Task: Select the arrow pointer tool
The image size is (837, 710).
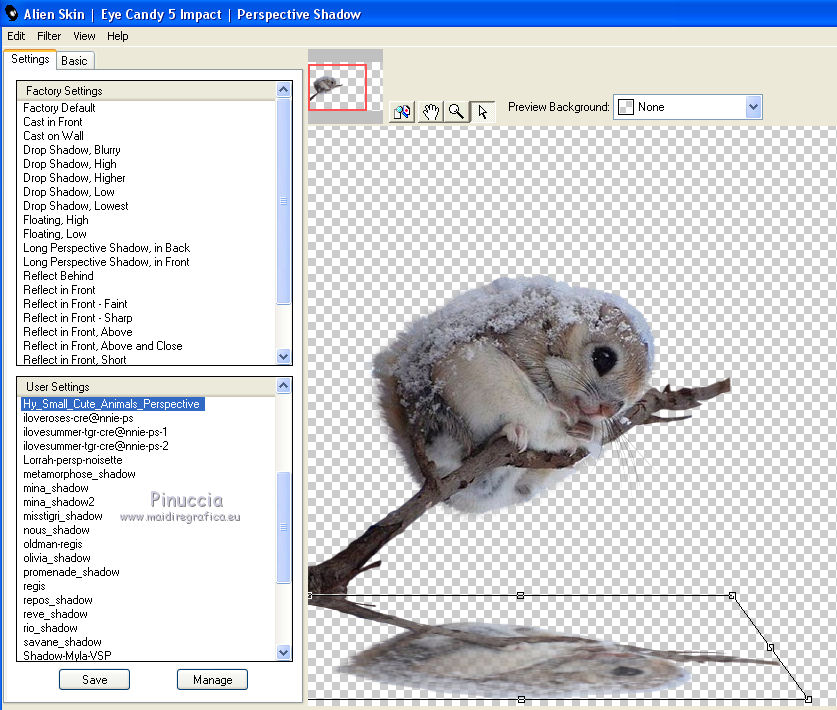Action: pyautogui.click(x=483, y=112)
